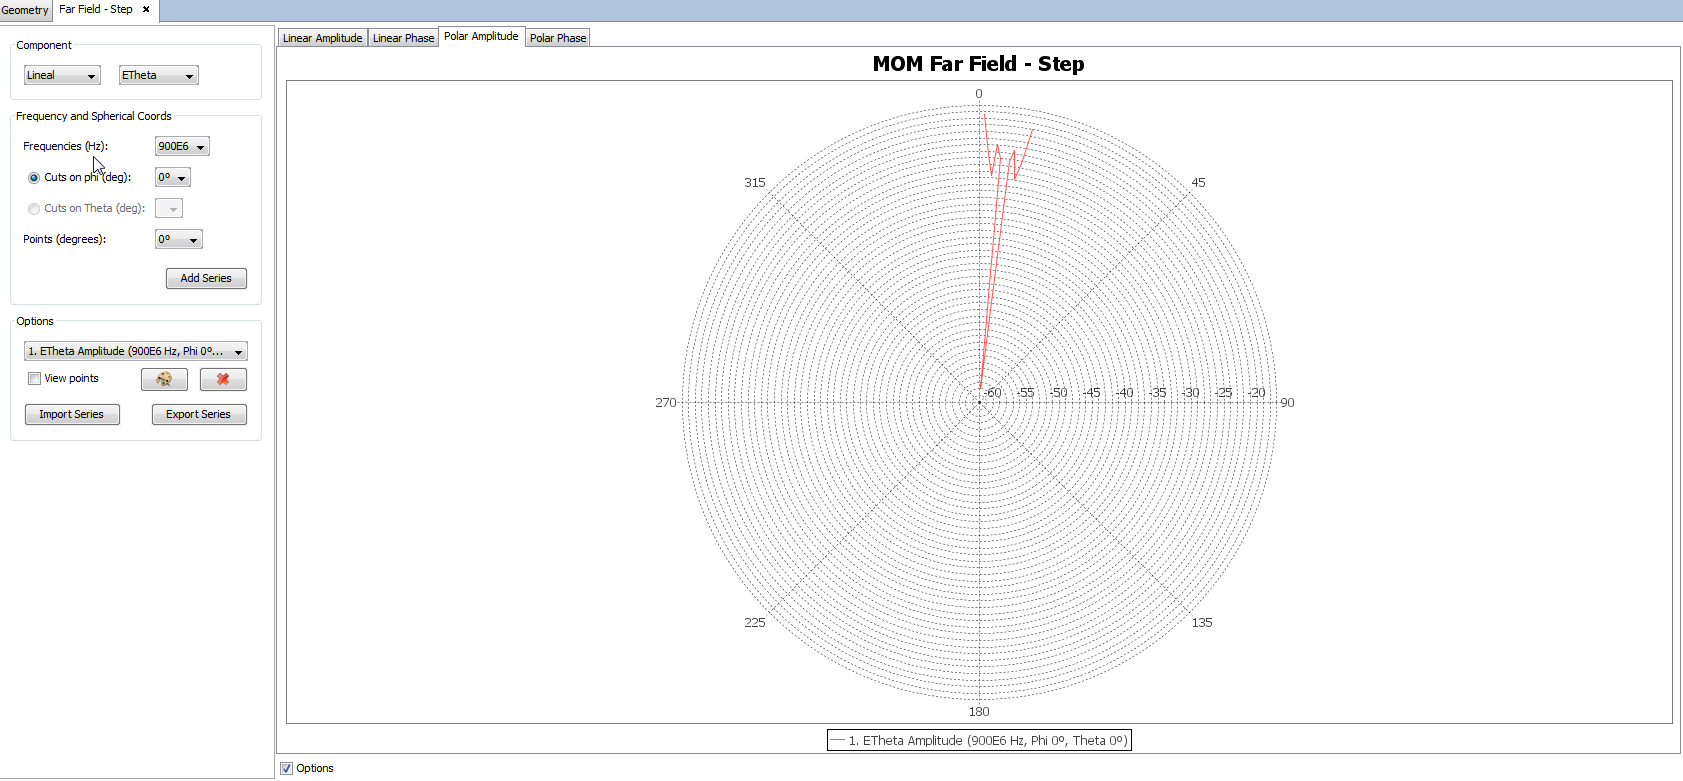Click the red X delete series icon

223,379
